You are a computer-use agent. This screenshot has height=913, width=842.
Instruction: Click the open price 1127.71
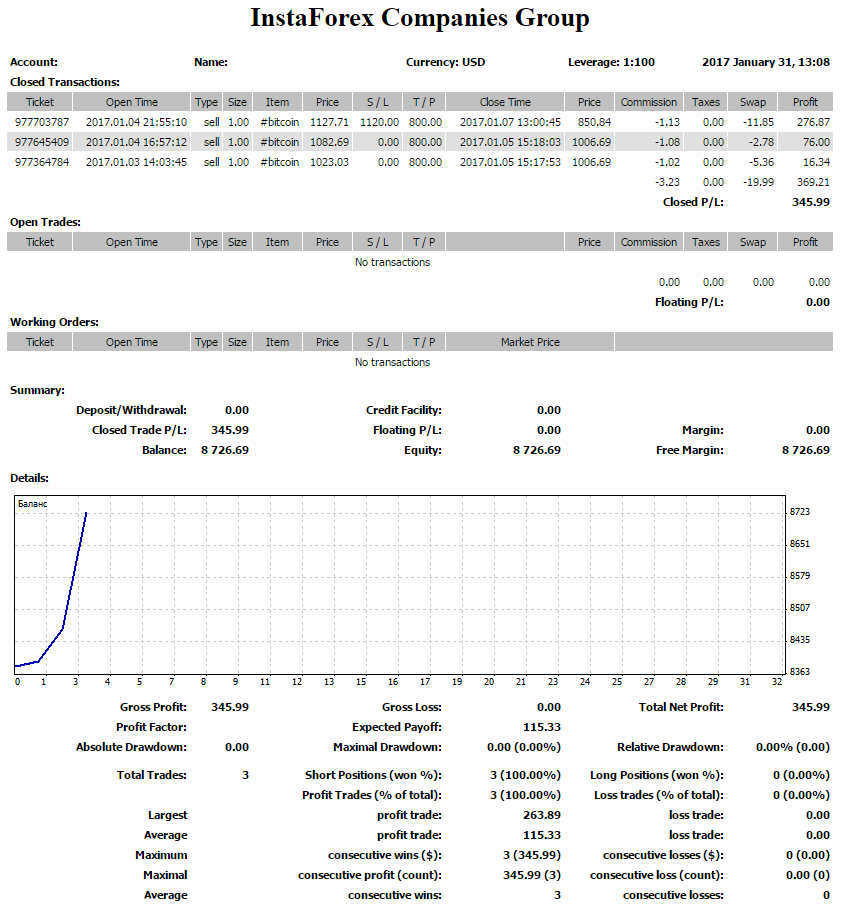tap(329, 122)
